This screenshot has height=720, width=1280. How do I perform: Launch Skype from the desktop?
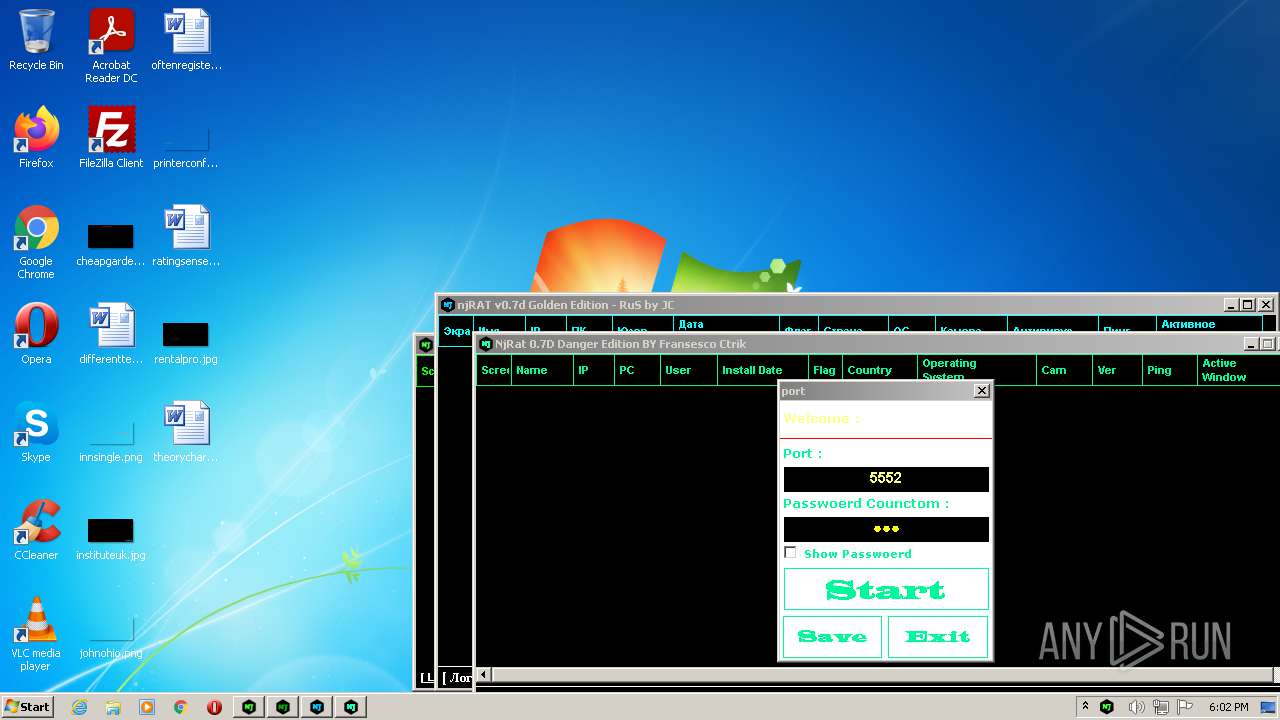(36, 432)
